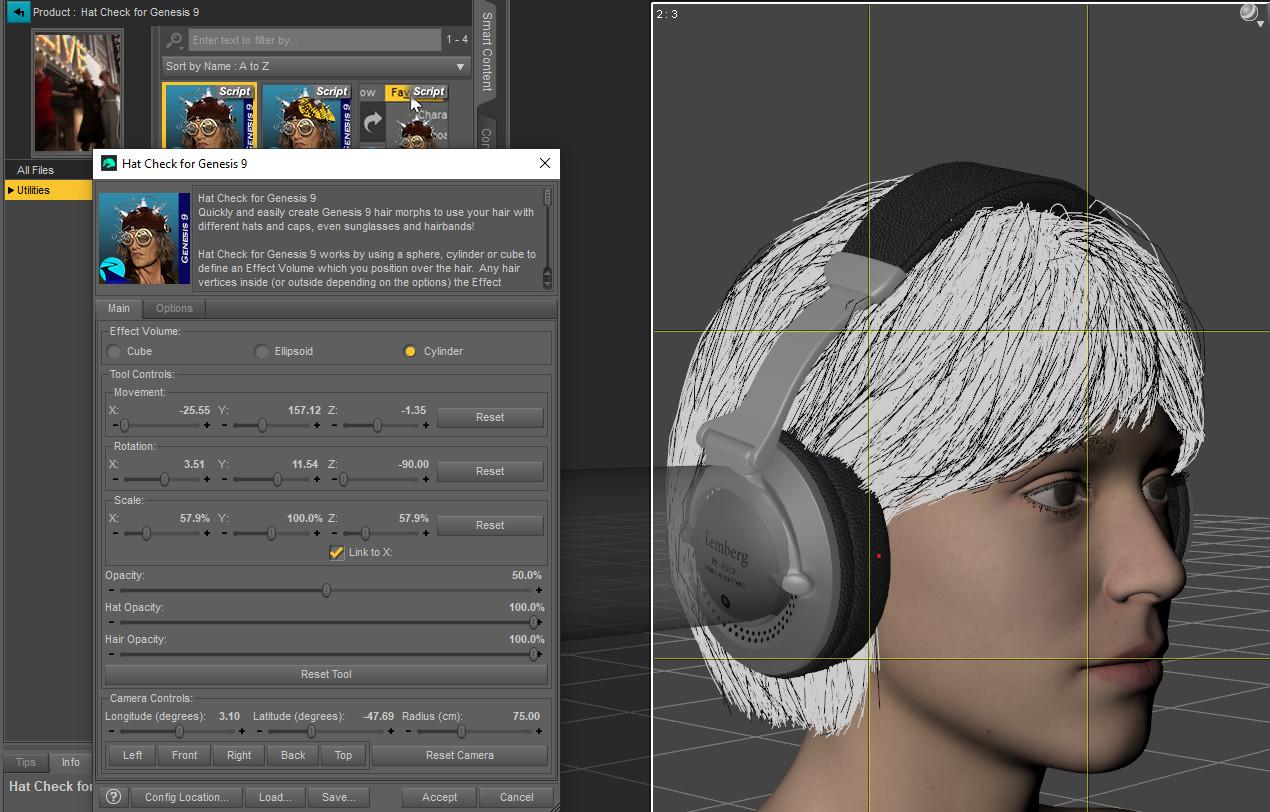Increase Rotation Z with its plus icon

[426, 479]
